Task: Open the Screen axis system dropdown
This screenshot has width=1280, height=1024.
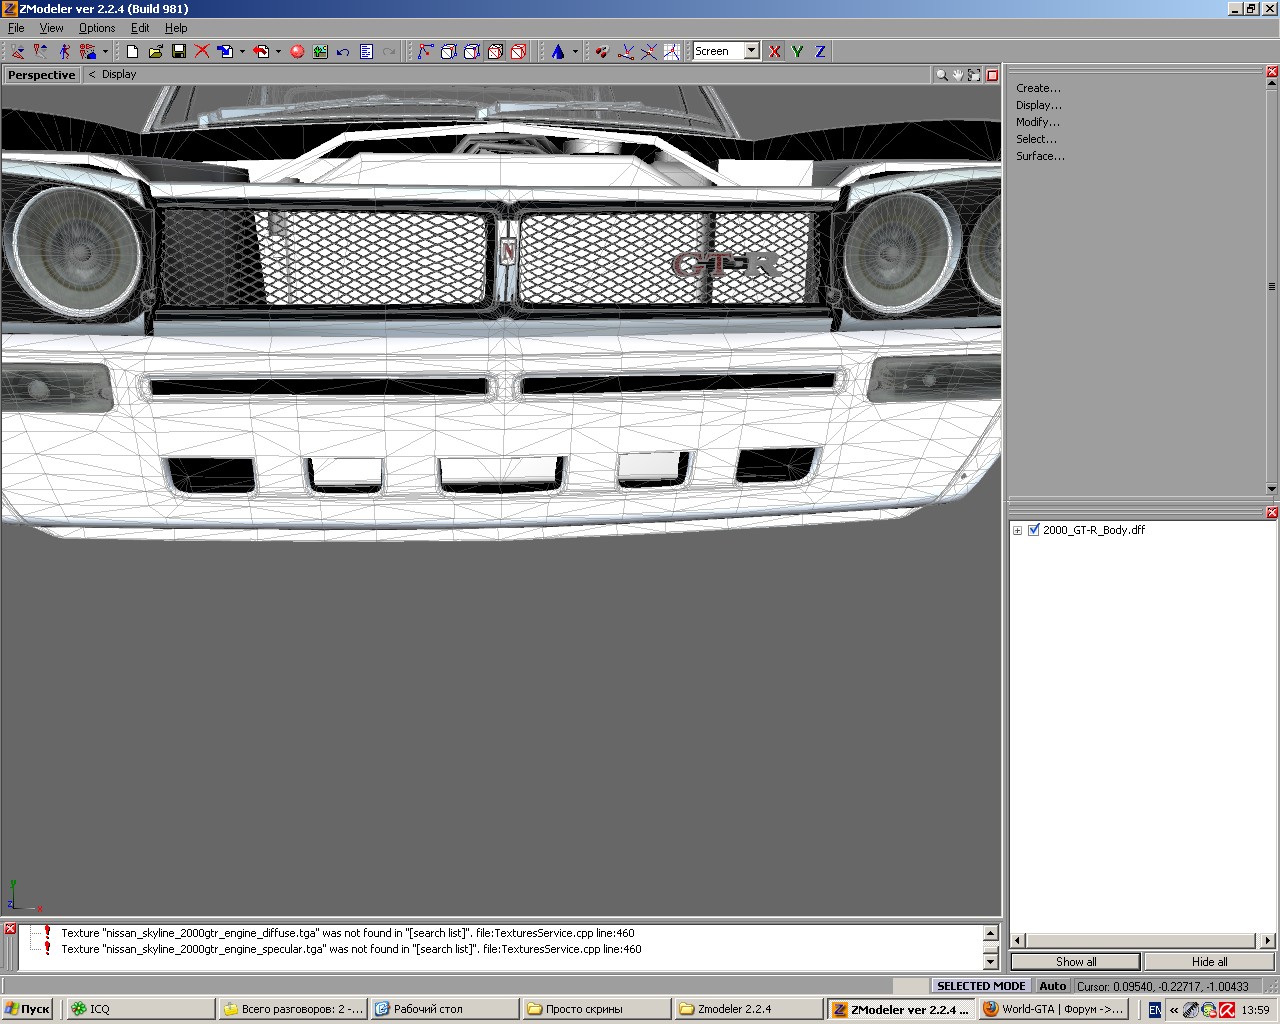Action: 752,51
